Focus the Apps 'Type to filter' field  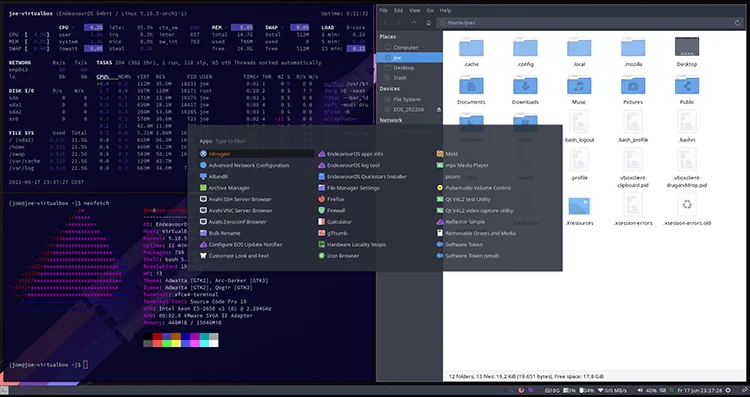(x=231, y=142)
